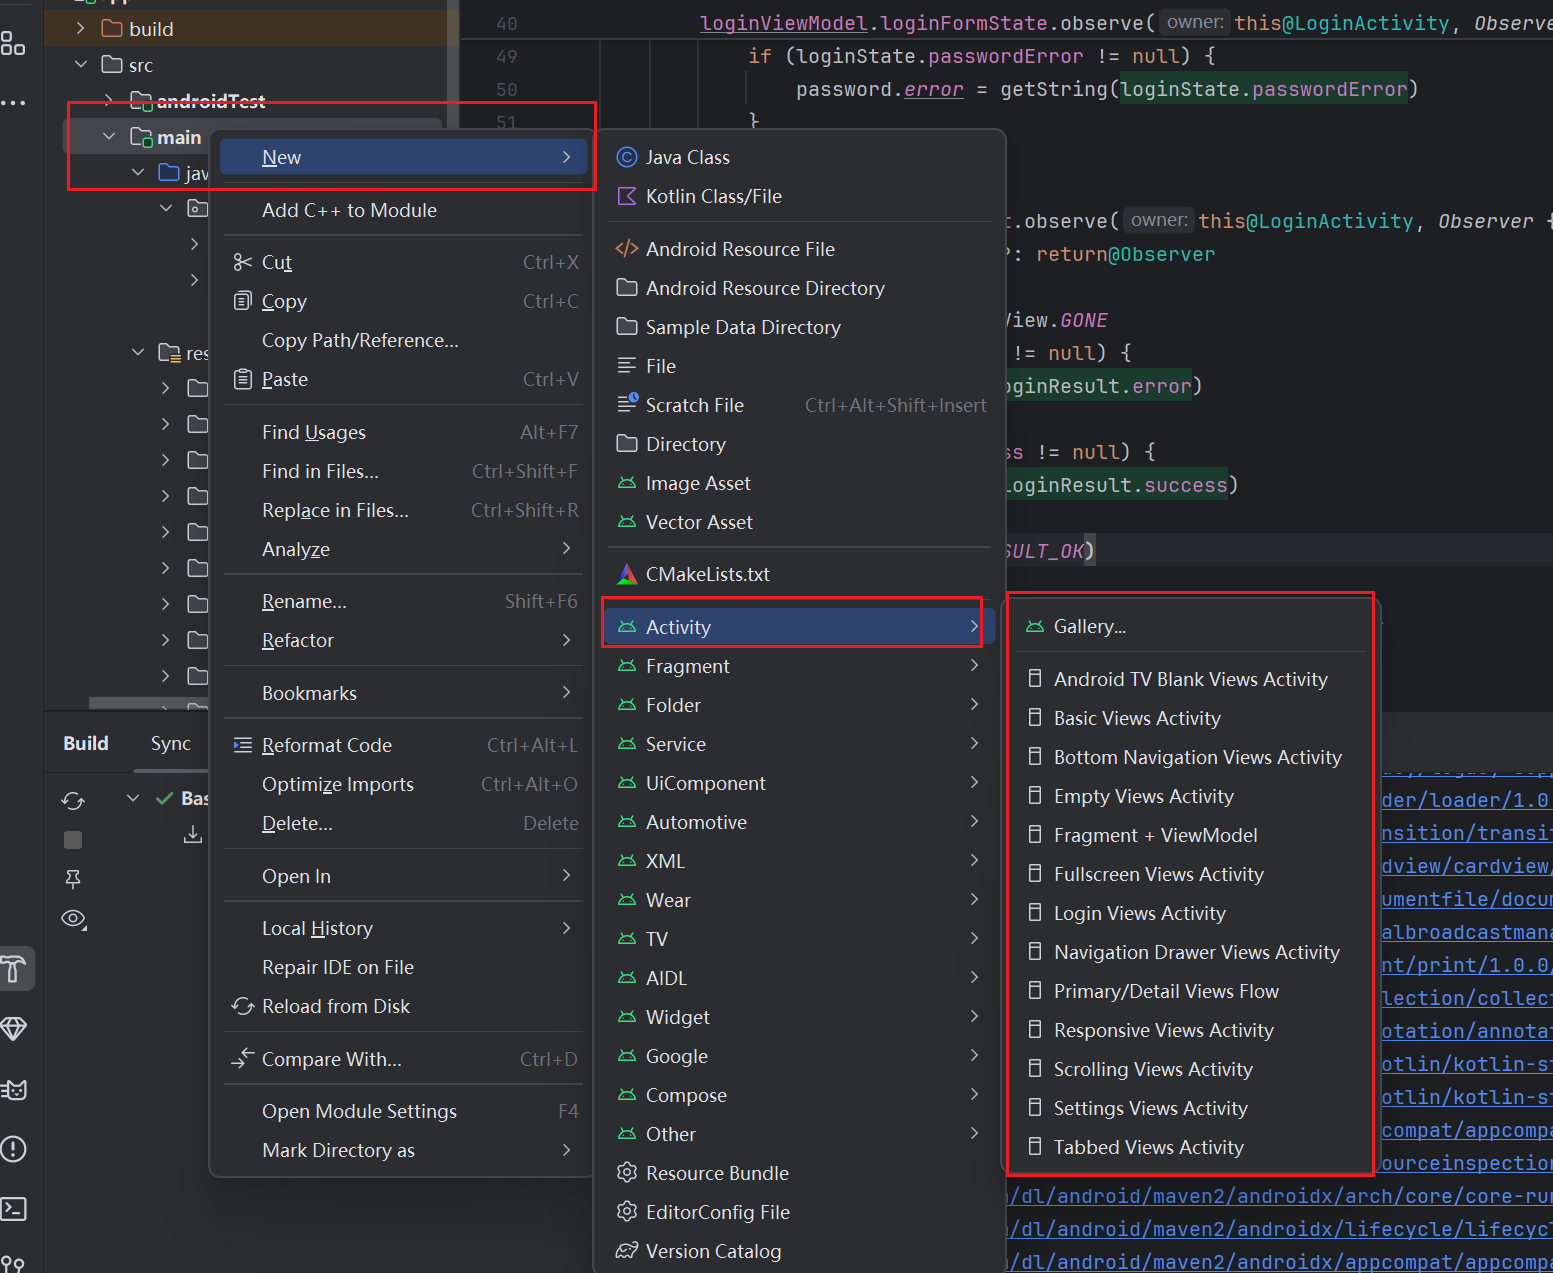Open the App Quality Insights gem icon

pos(14,1028)
